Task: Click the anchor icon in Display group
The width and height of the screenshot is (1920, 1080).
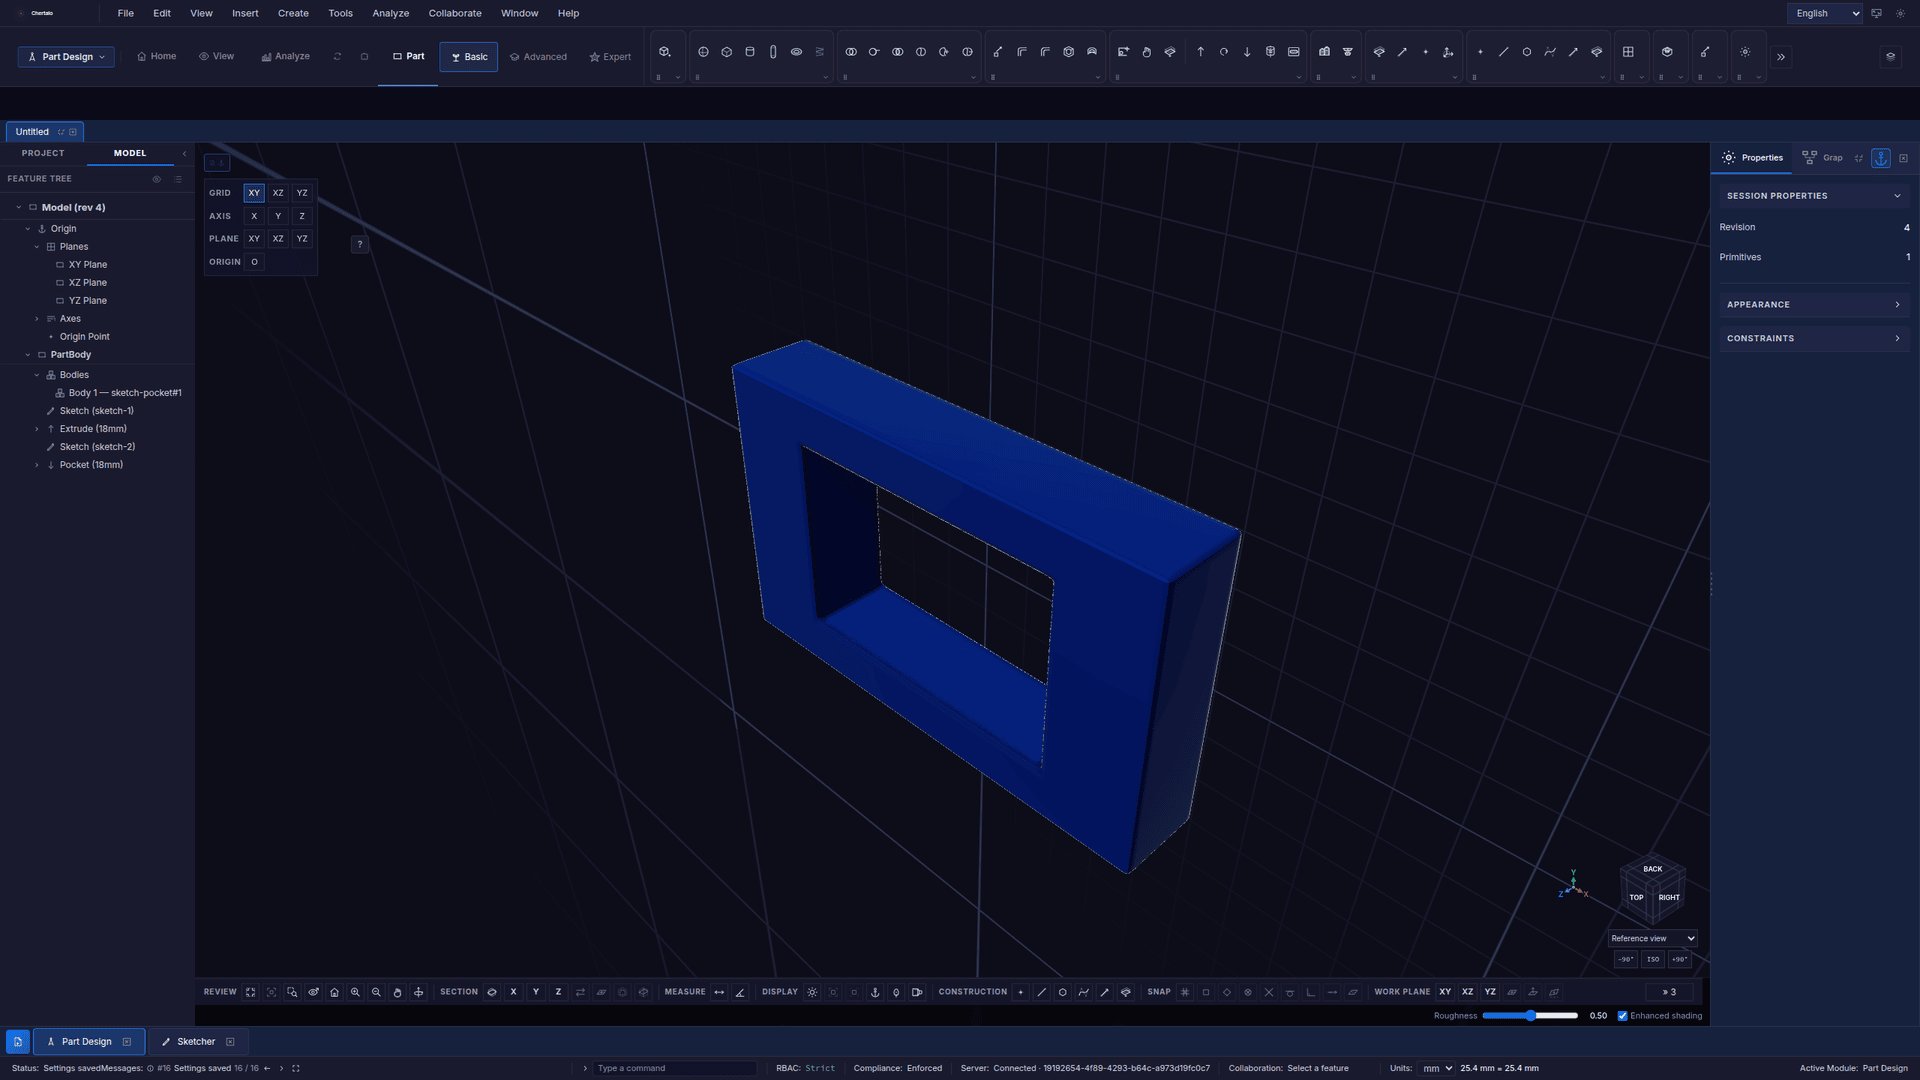Action: click(875, 992)
